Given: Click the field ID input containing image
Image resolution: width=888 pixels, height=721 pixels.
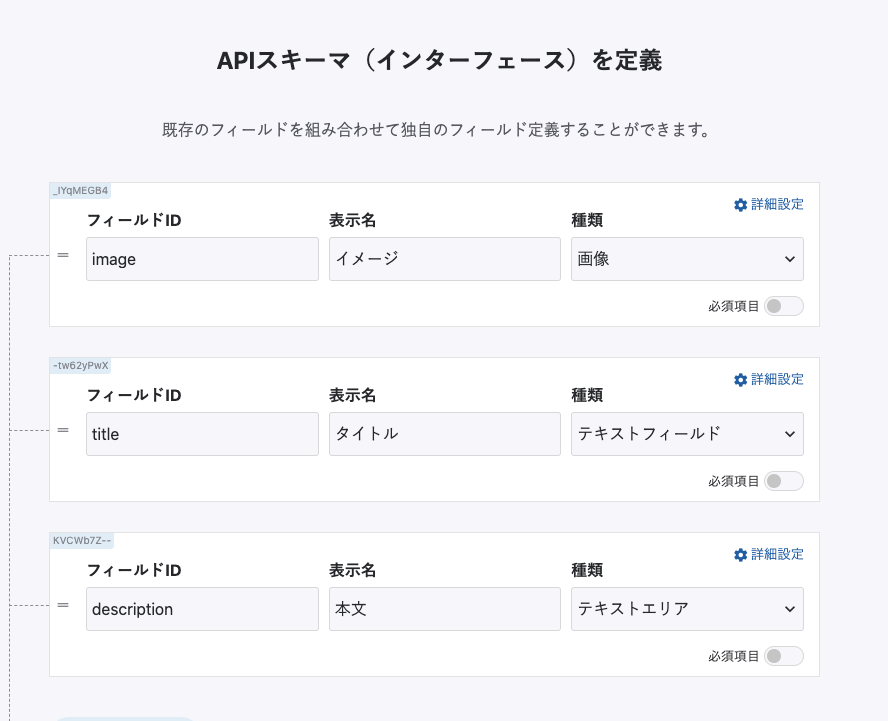Looking at the screenshot, I should (202, 259).
